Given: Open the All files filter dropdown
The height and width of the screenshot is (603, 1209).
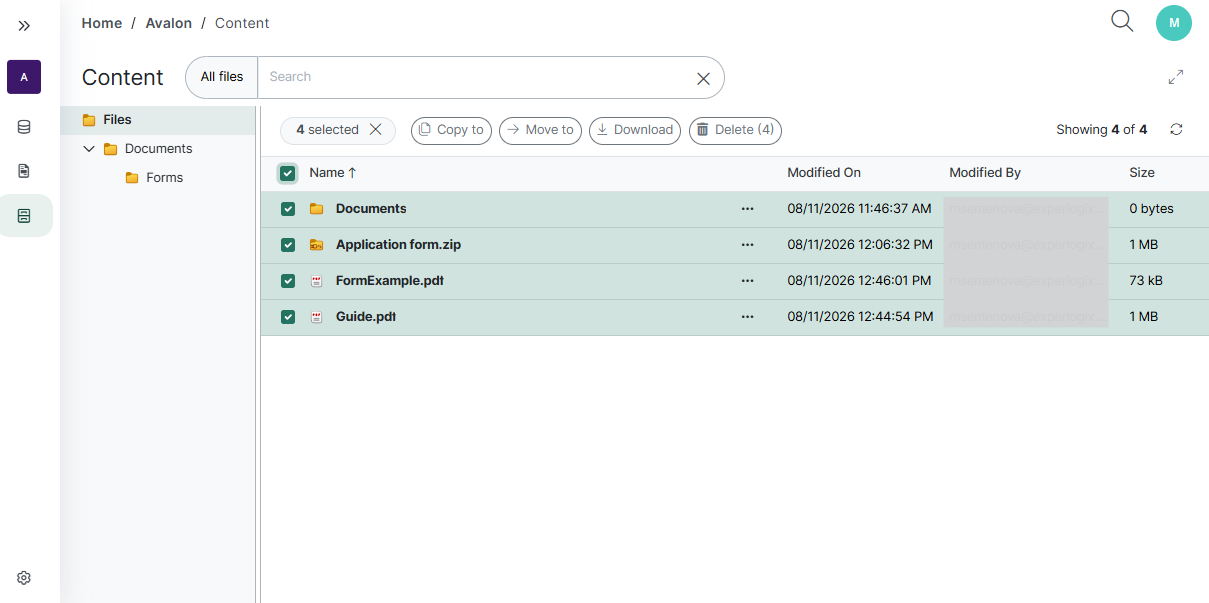Looking at the screenshot, I should 222,77.
